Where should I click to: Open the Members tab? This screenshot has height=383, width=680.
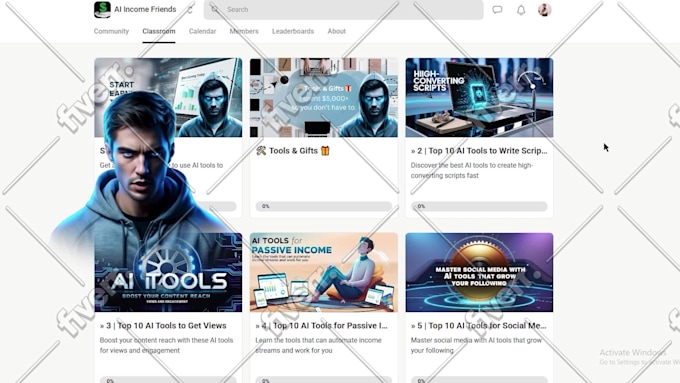point(244,31)
